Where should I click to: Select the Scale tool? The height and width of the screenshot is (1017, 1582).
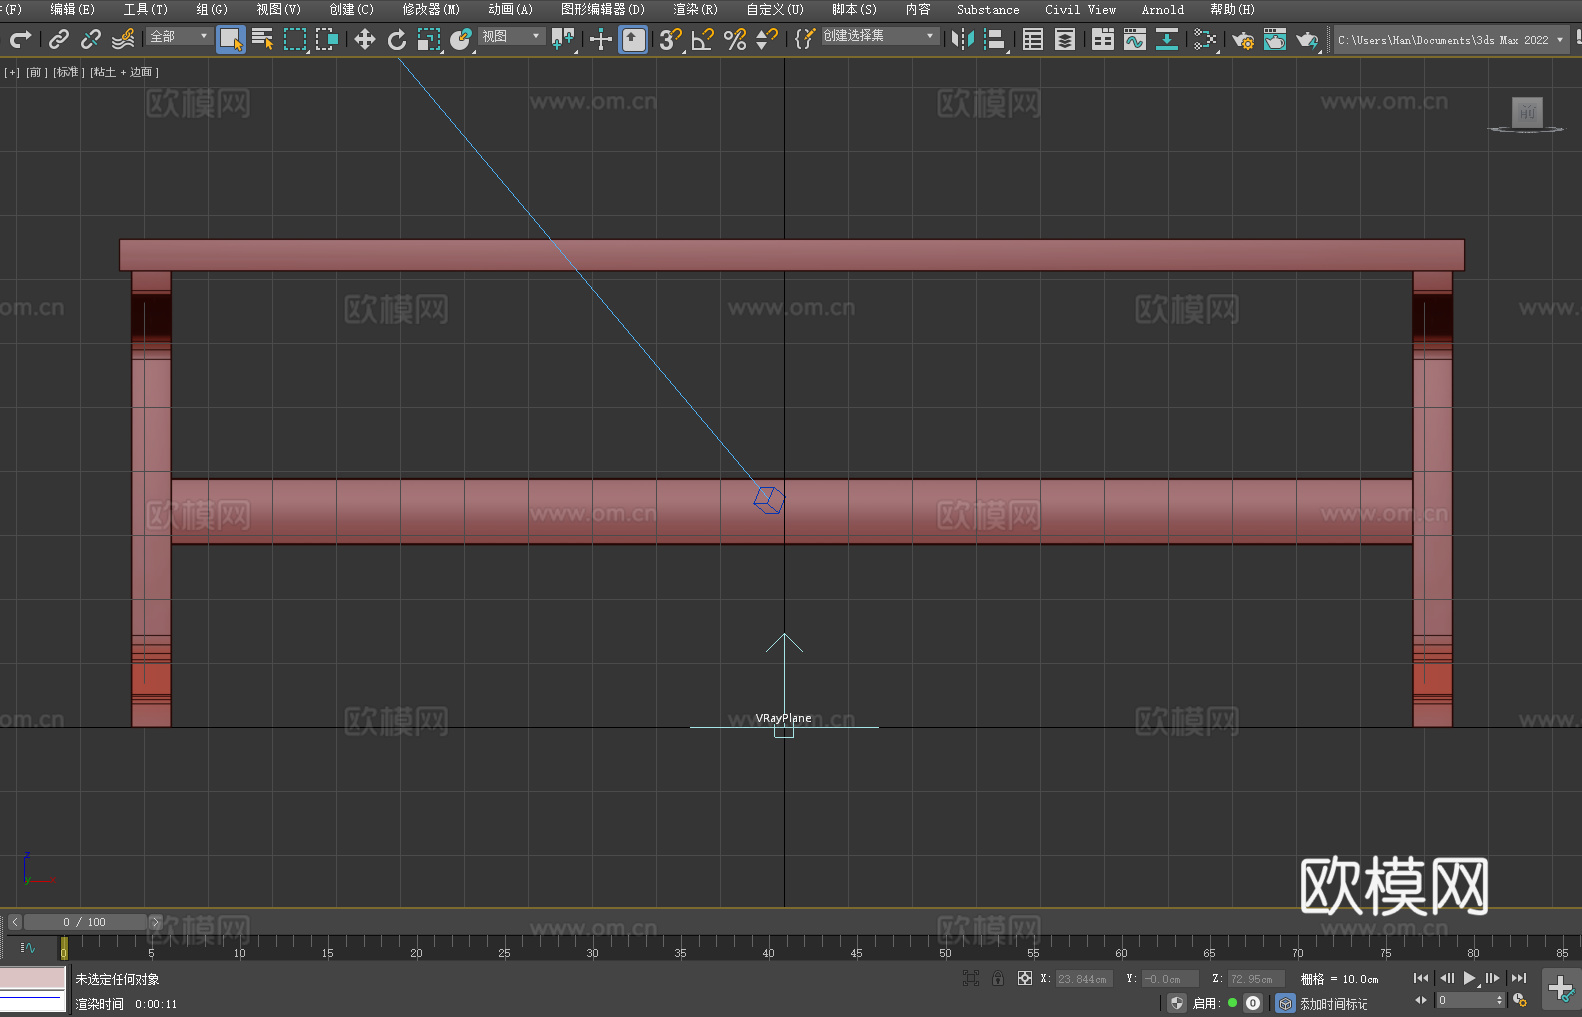point(429,39)
